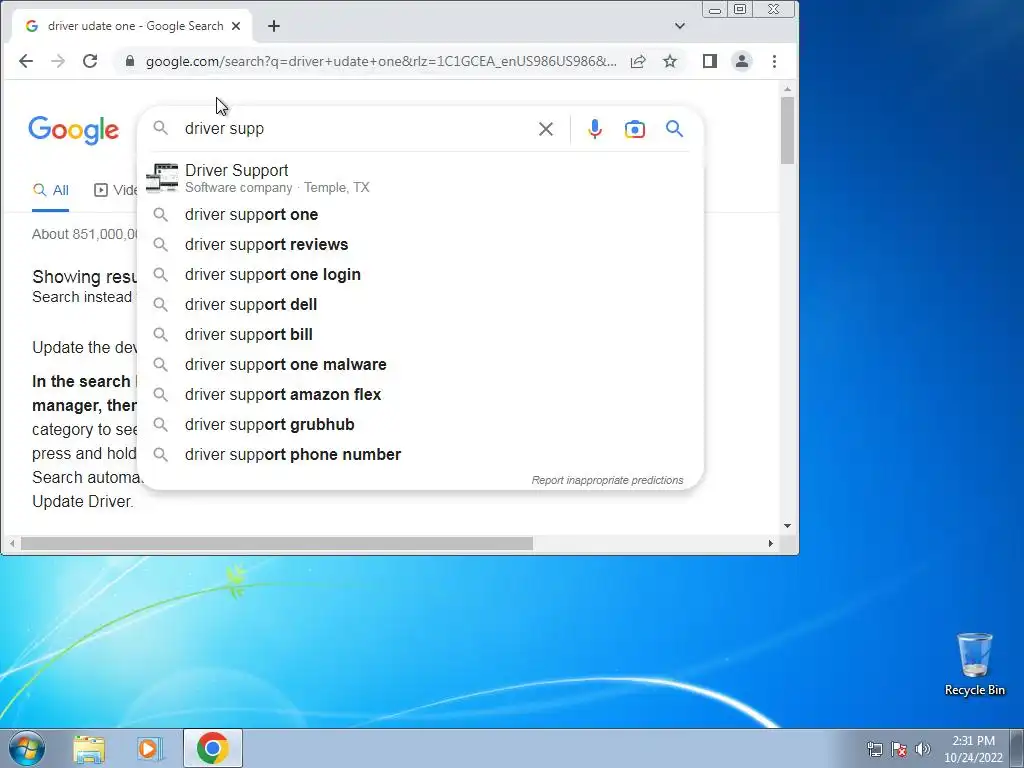The width and height of the screenshot is (1024, 768).
Task: Click the Google logo
Action: click(74, 130)
